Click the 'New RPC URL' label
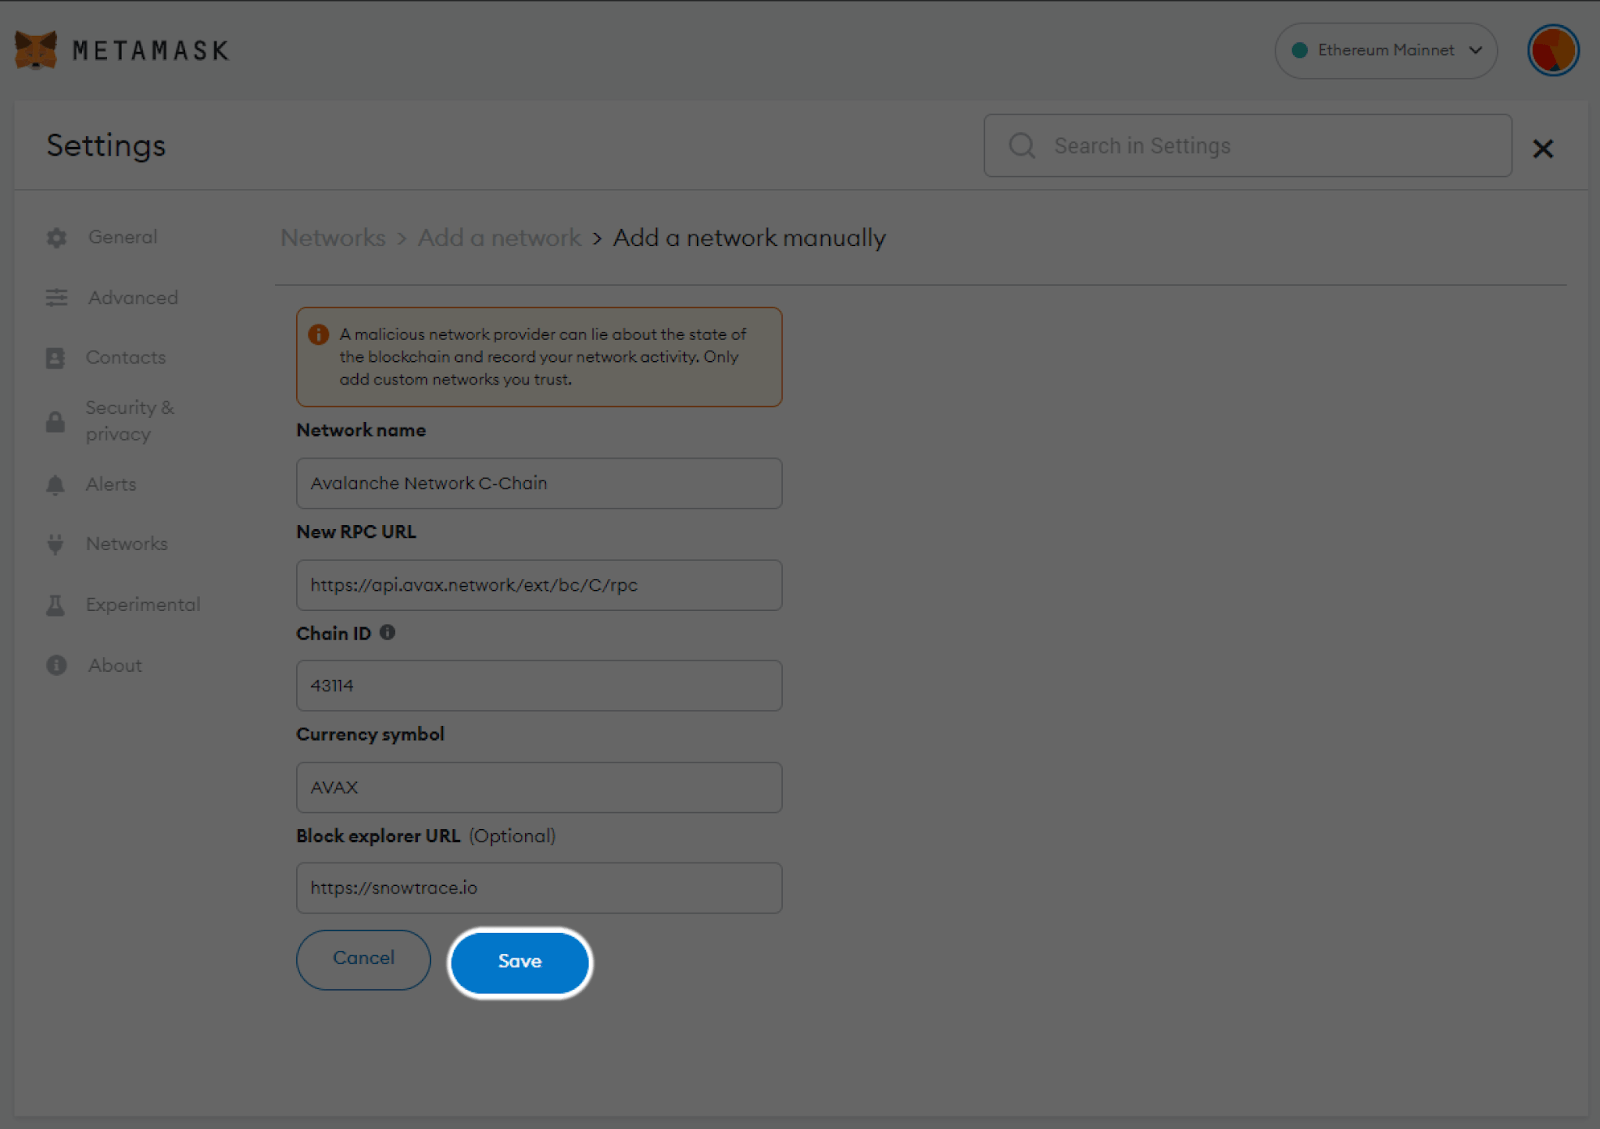 point(356,532)
